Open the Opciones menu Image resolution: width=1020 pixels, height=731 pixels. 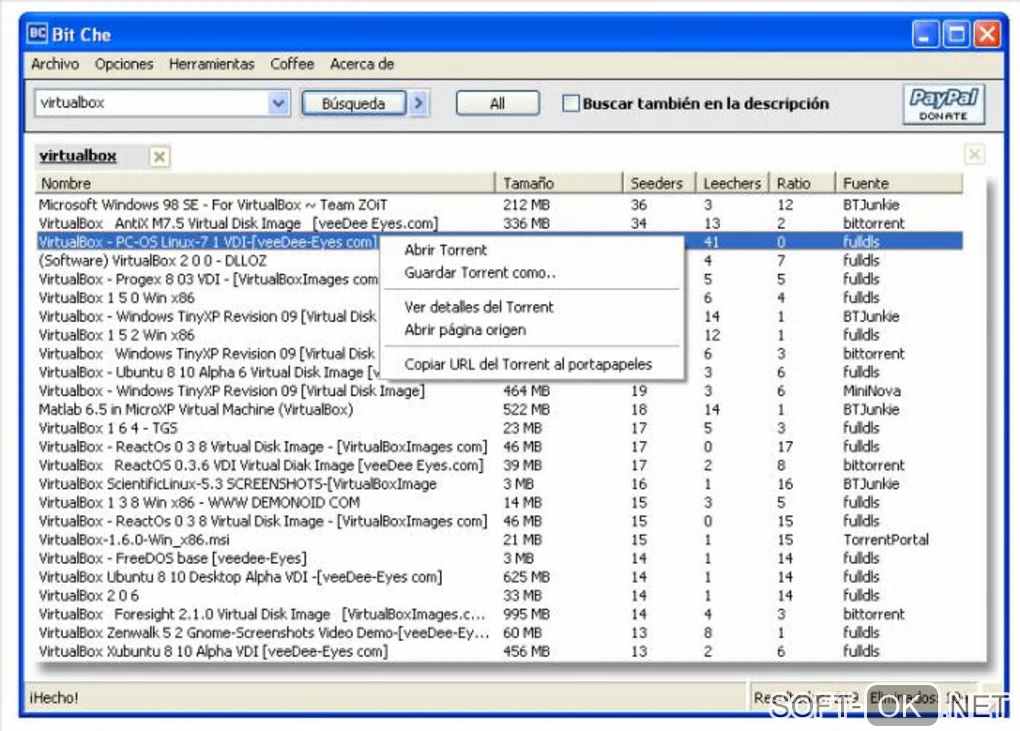[x=124, y=64]
